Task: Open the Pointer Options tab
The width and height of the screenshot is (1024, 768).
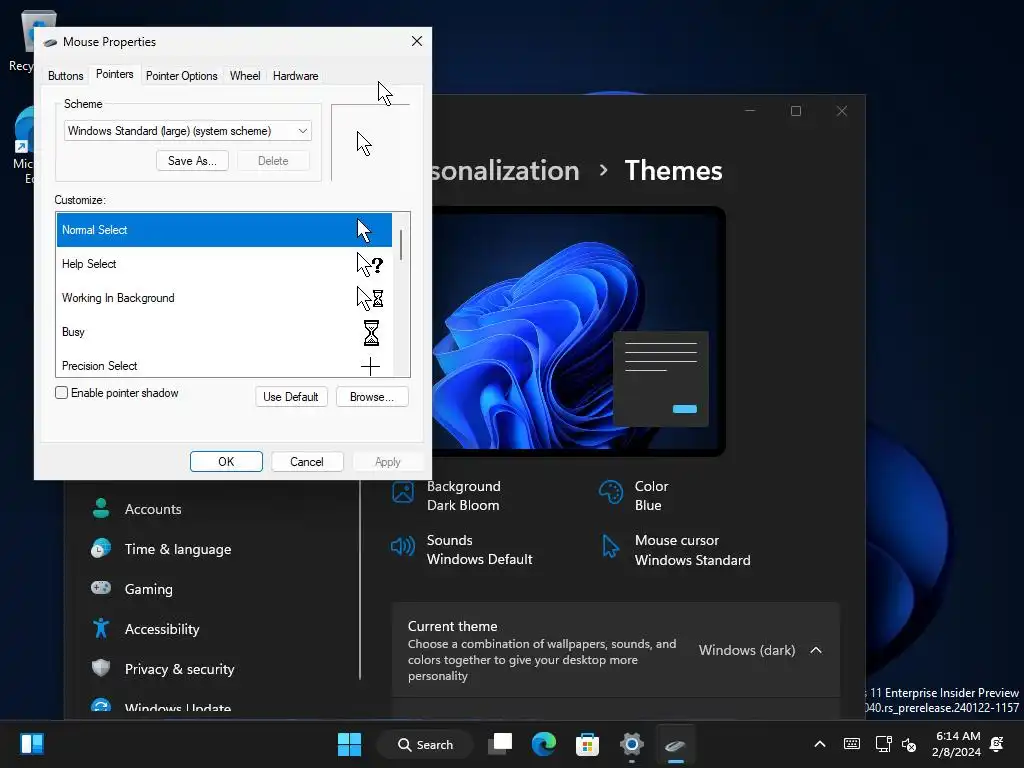Action: (182, 76)
